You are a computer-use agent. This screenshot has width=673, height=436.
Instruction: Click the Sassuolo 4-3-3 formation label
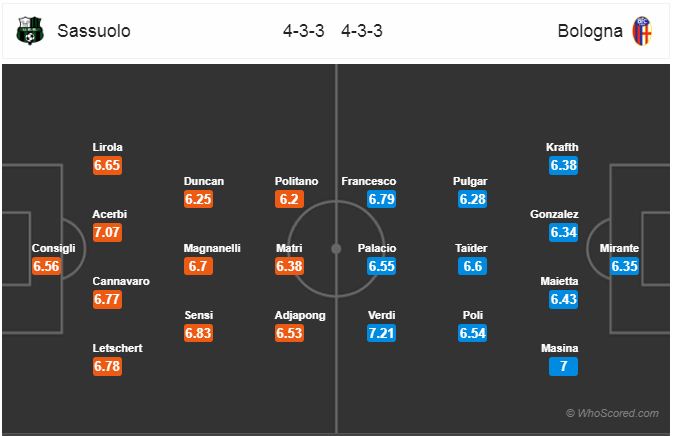[x=303, y=31]
